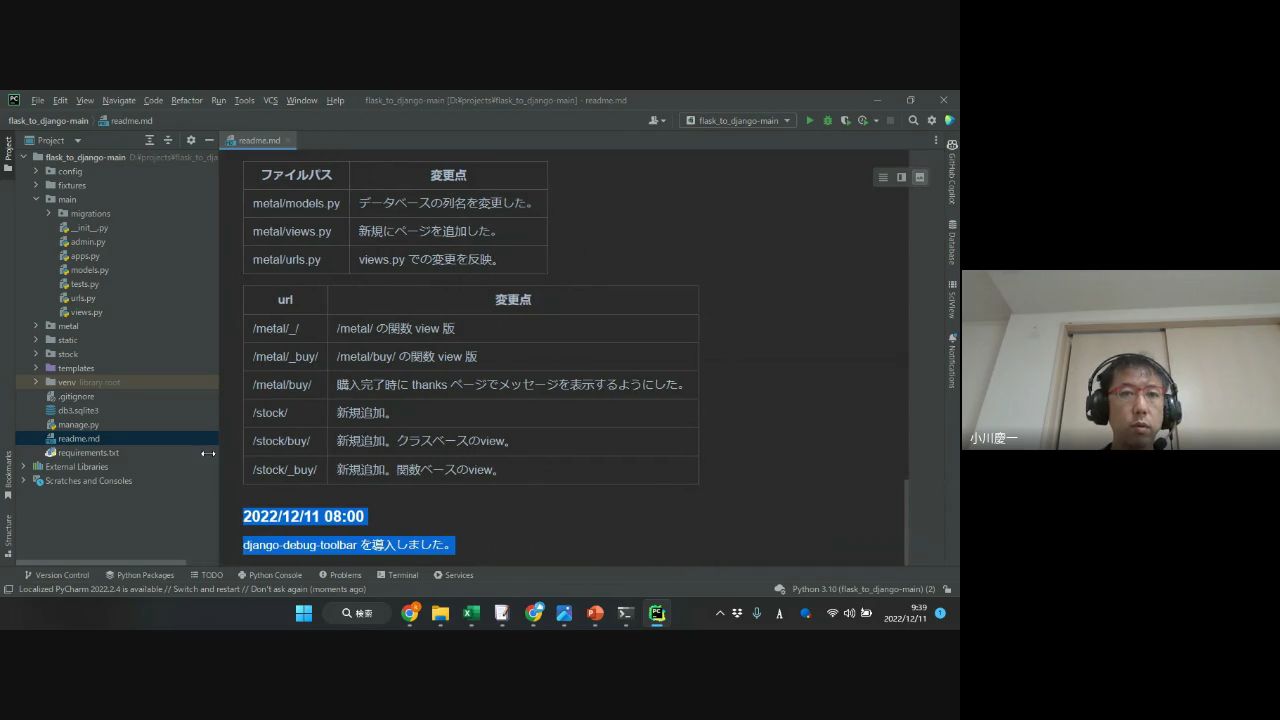This screenshot has width=1280, height=720.
Task: Hide the Project tool window
Action: (209, 141)
